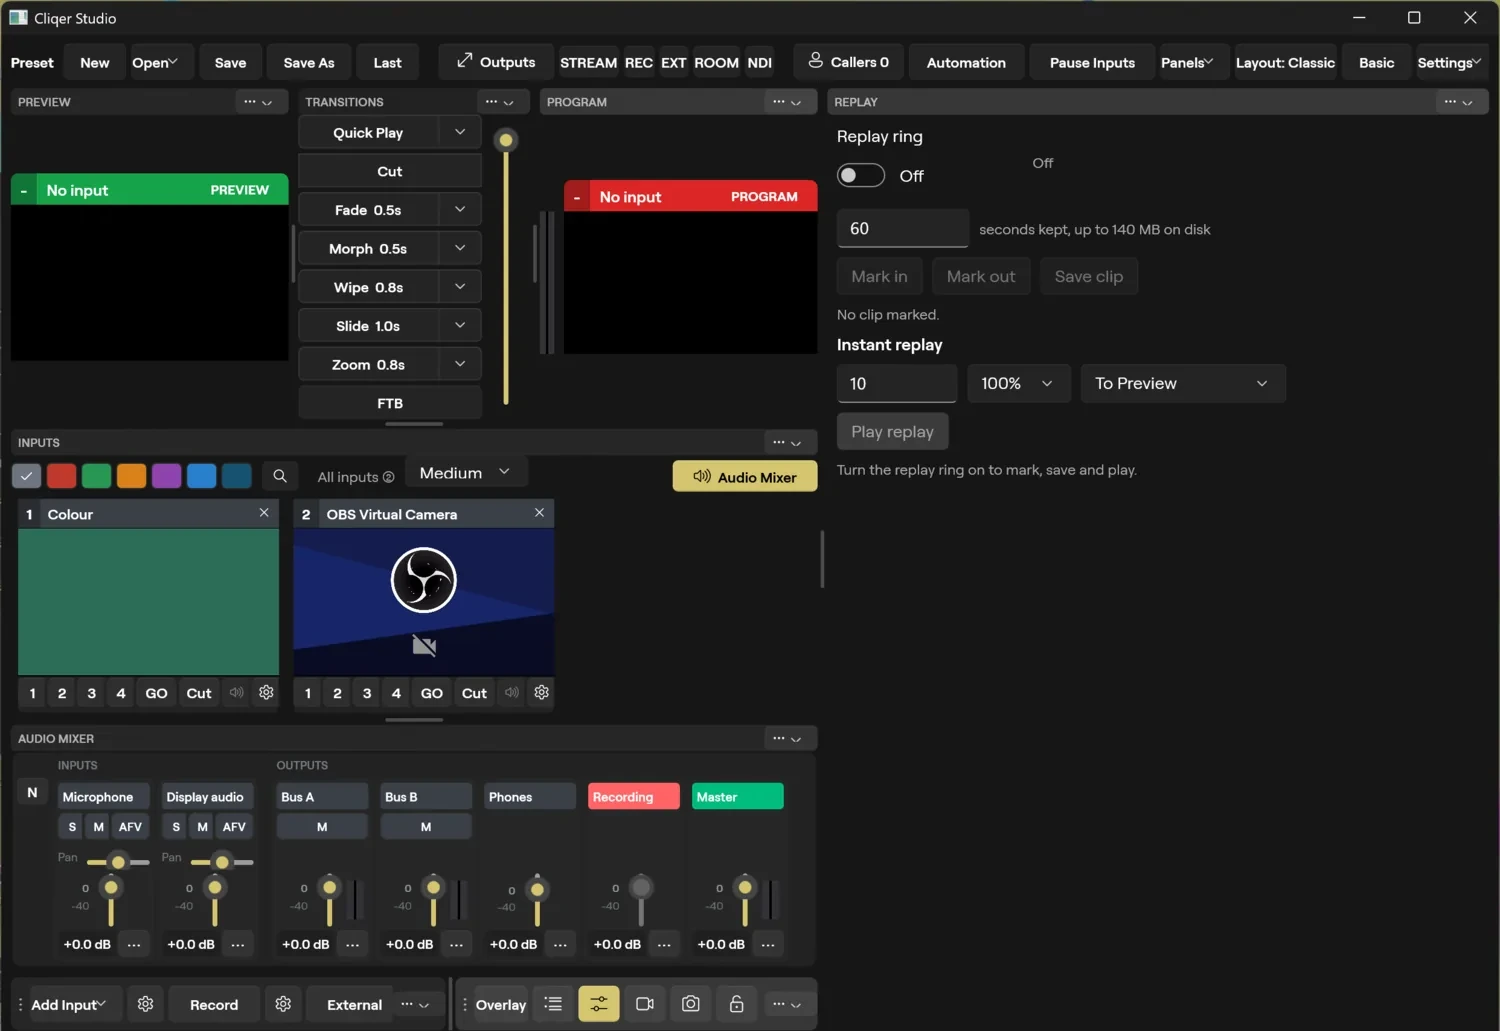Image resolution: width=1500 pixels, height=1031 pixels.
Task: Open settings gear for OBS Virtual Camera input
Action: (542, 692)
